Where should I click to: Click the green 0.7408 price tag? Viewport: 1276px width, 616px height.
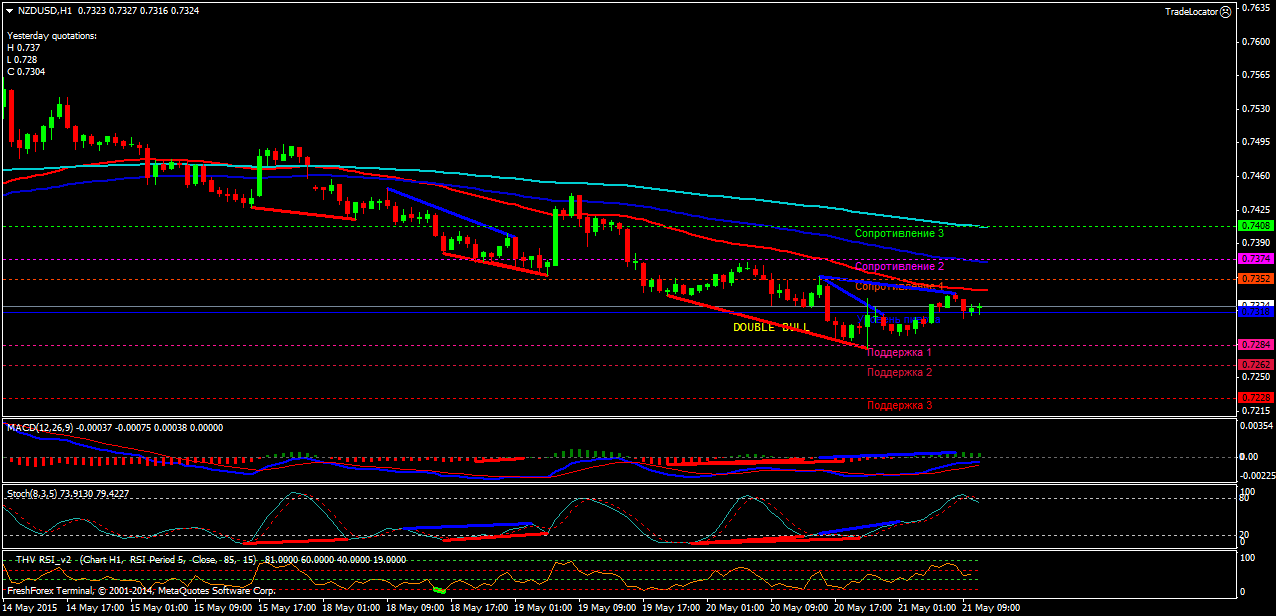tap(1255, 226)
